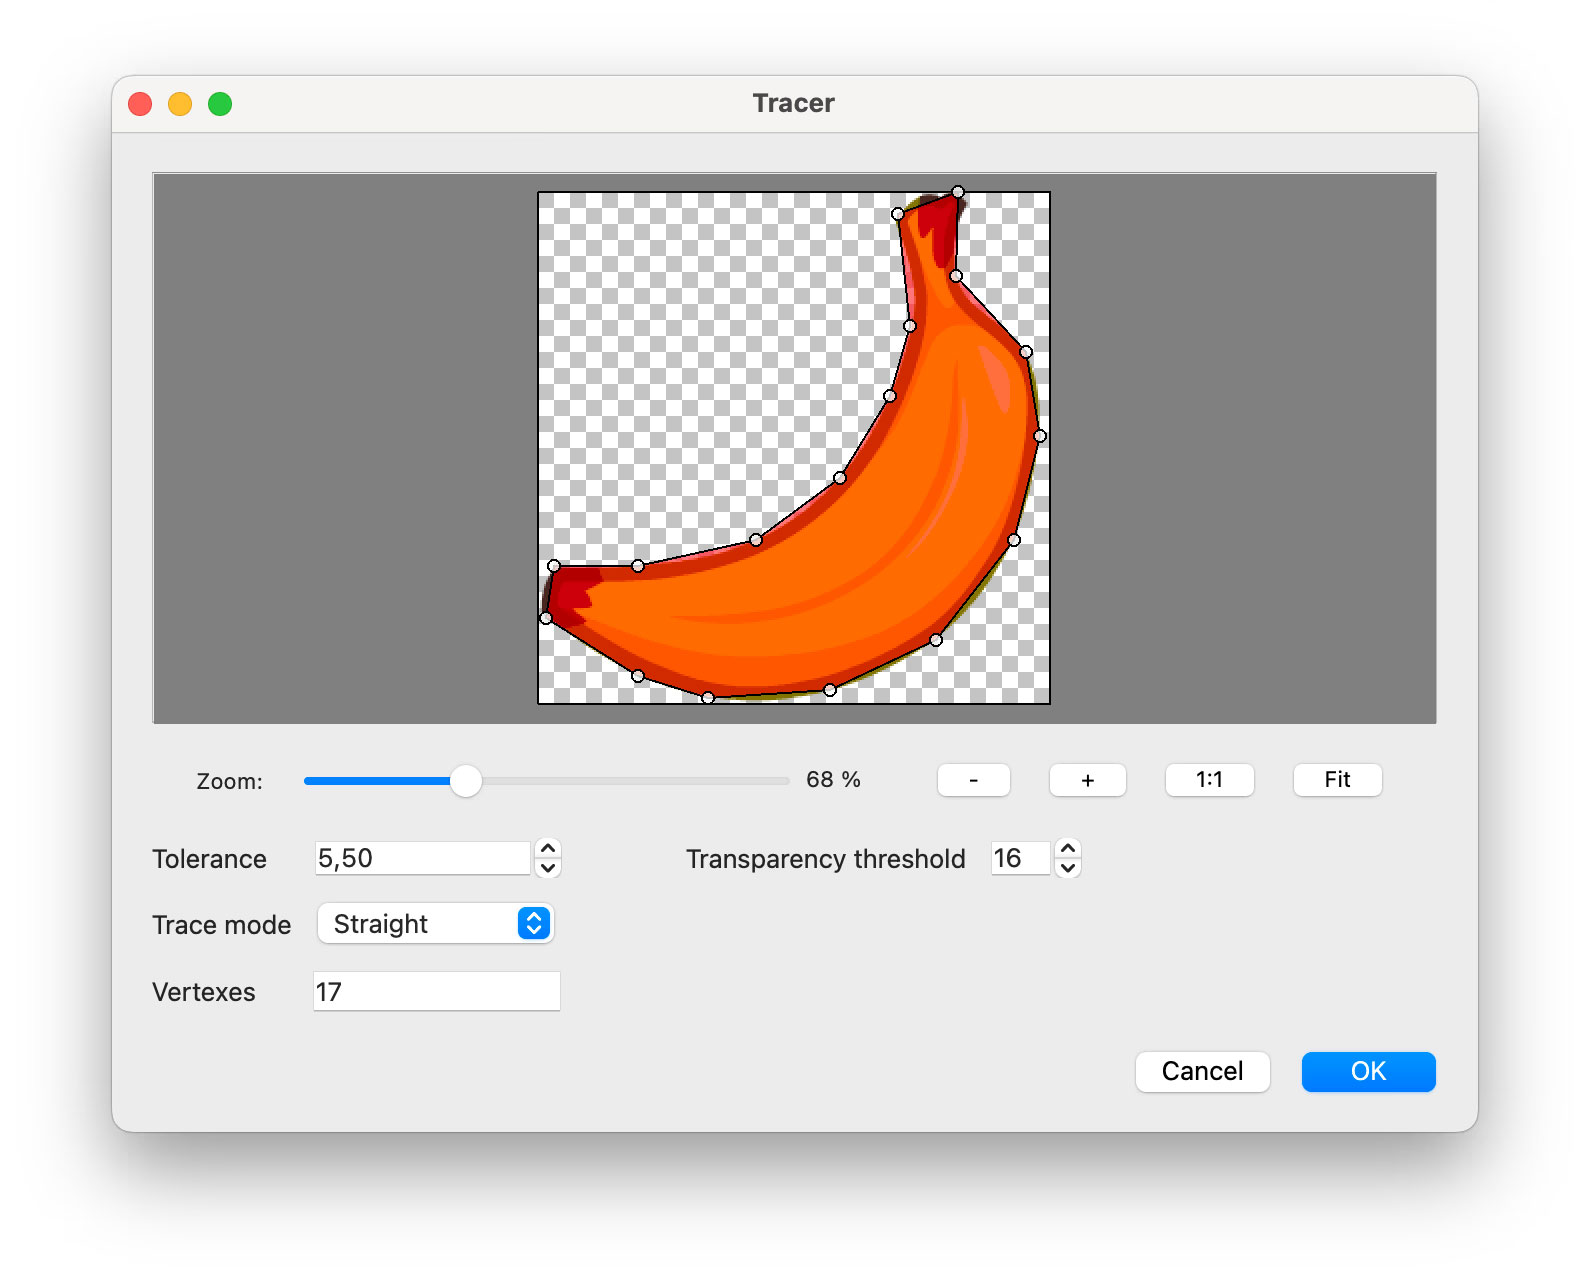Click the green full-screen window button
1590x1280 pixels.
pyautogui.click(x=220, y=104)
